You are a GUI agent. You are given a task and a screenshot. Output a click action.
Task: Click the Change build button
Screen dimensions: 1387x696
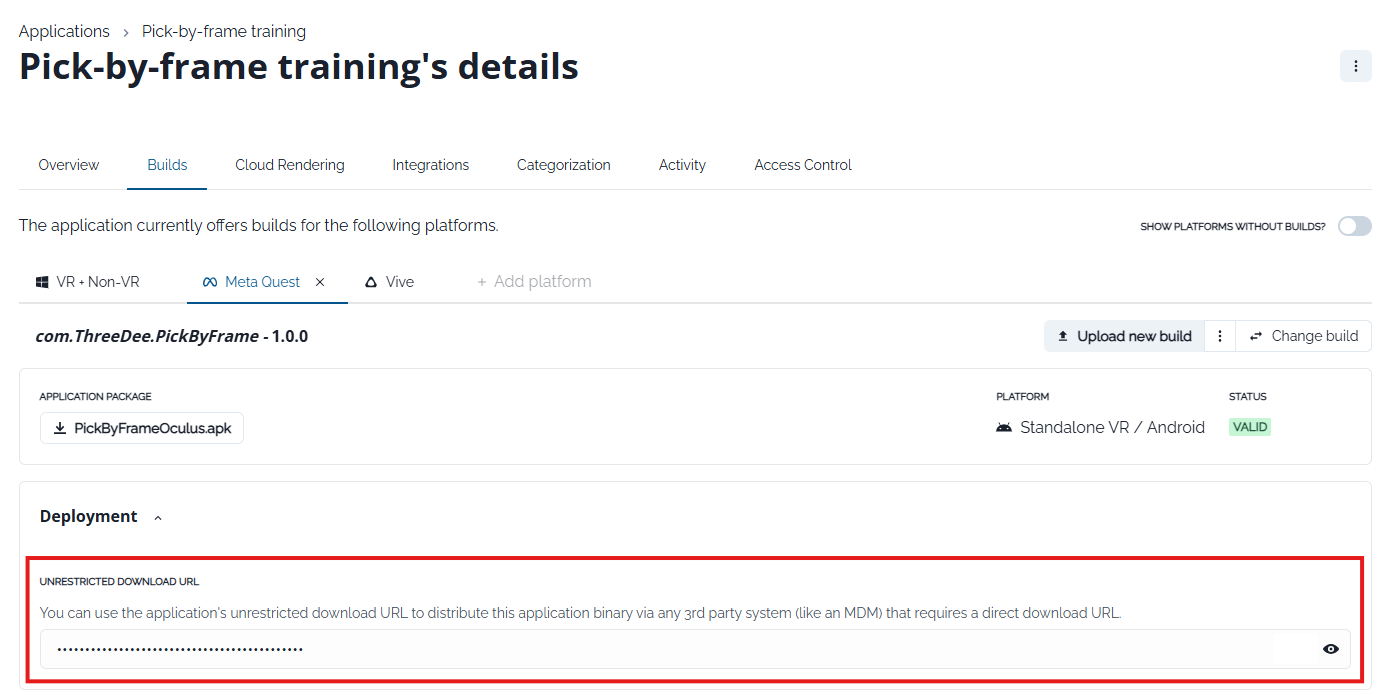coord(1304,337)
